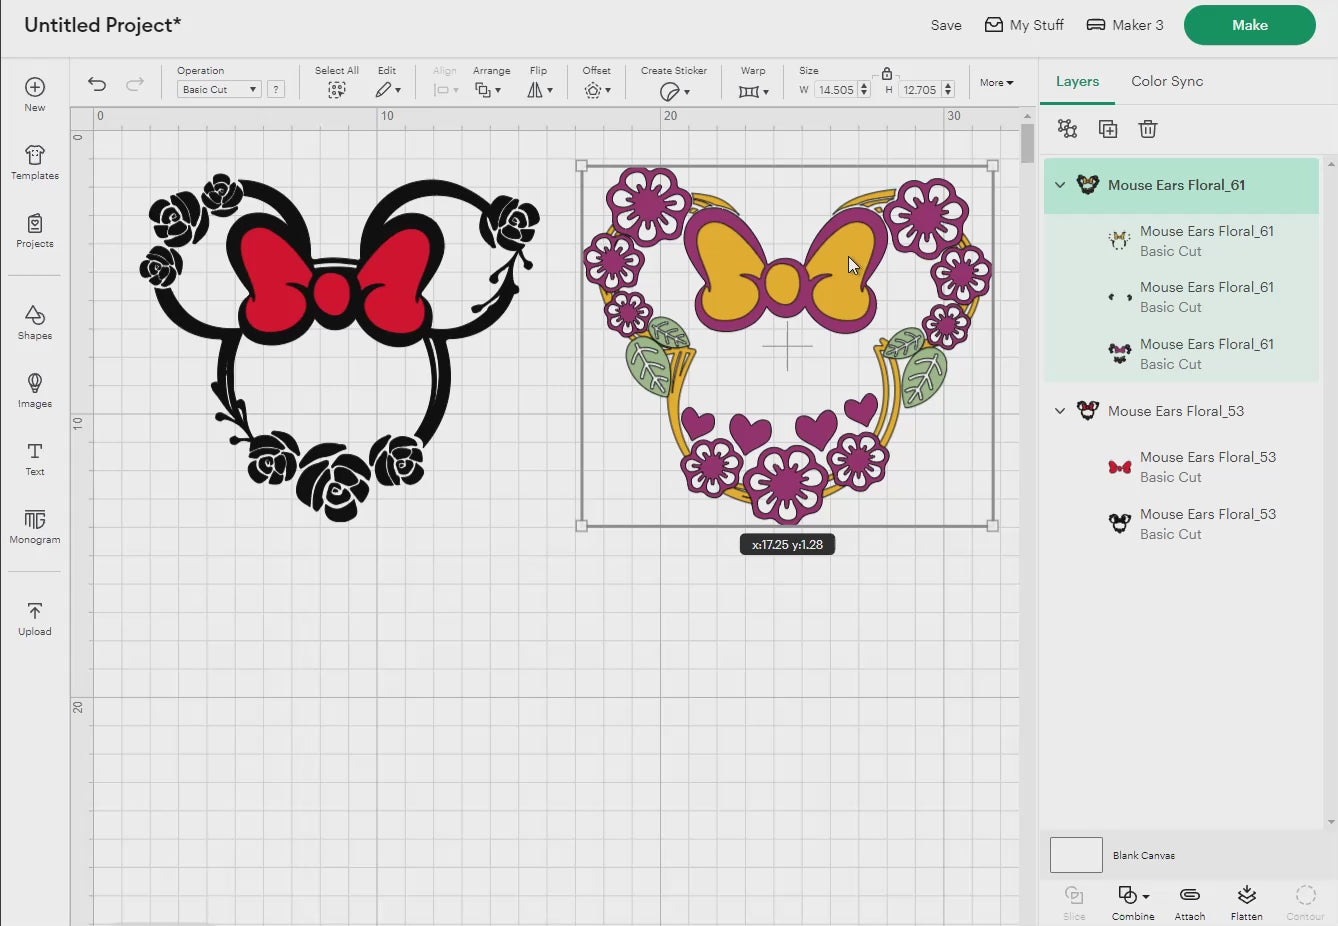
Task: Select the third Mouse Ears Floral_61 sublayer
Action: 1181,354
